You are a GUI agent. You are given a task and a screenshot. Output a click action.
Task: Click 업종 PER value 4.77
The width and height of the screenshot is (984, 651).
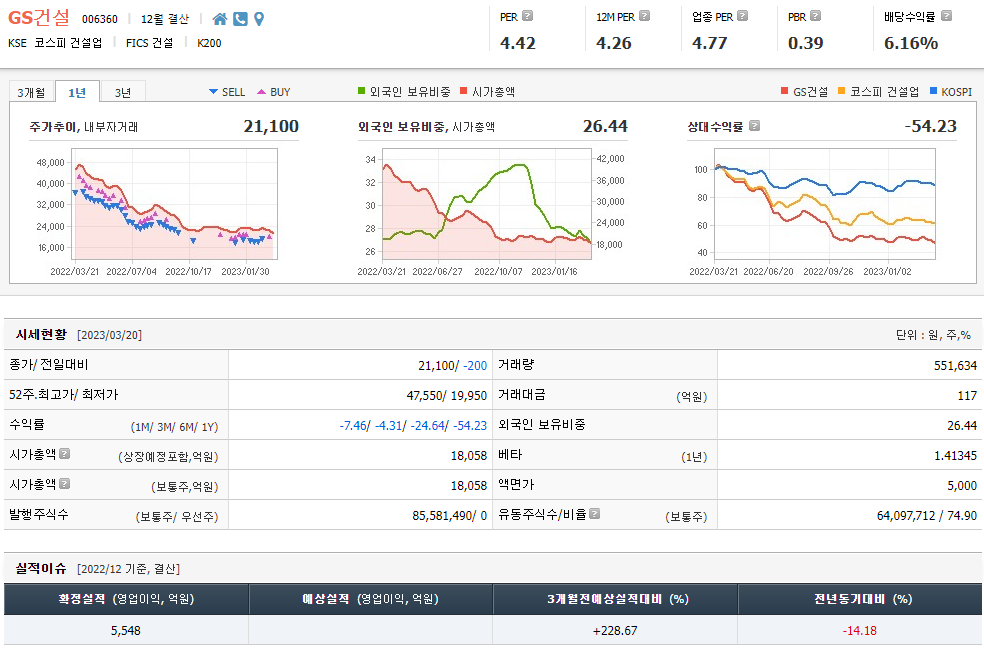[x=710, y=43]
